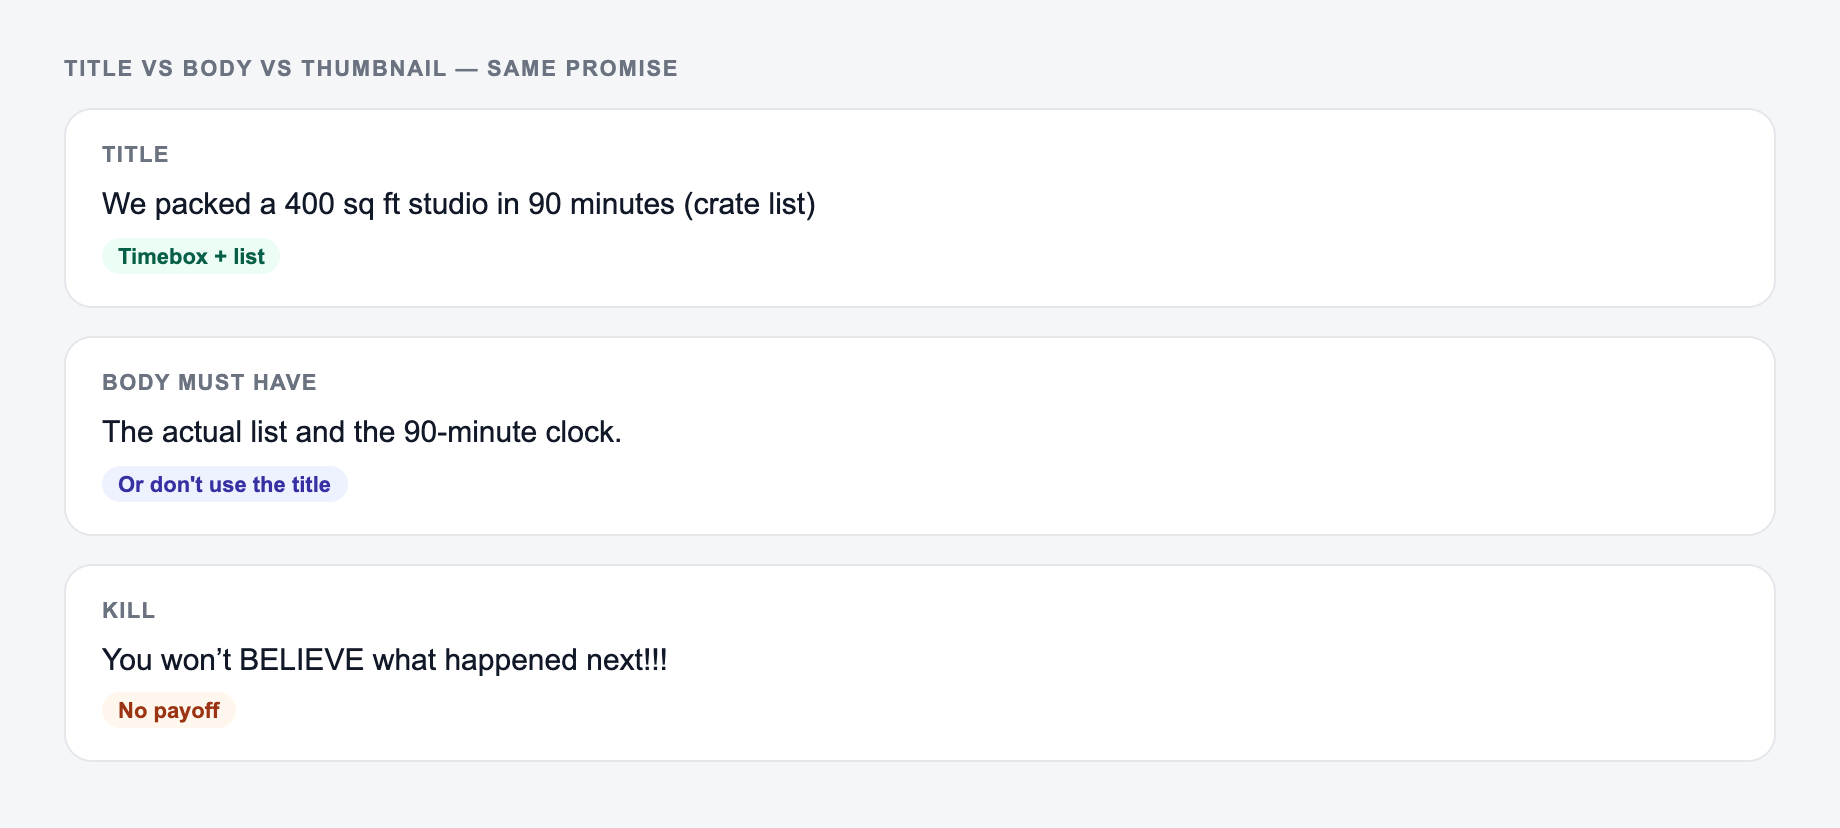Viewport: 1840px width, 828px height.
Task: Select the 'We packed a 400 sq ft studio' headline
Action: tap(459, 204)
